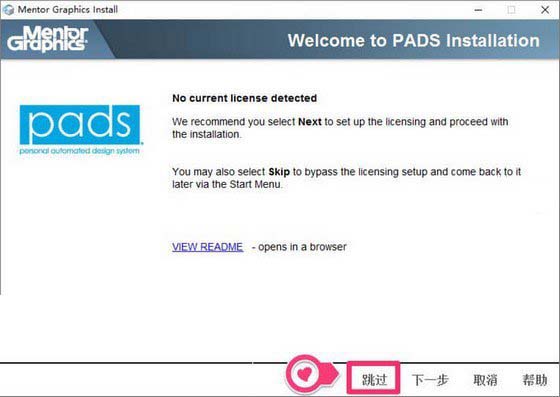This screenshot has width=560, height=397.
Task: Click 'personal automated design system' tagline
Action: [x=80, y=151]
